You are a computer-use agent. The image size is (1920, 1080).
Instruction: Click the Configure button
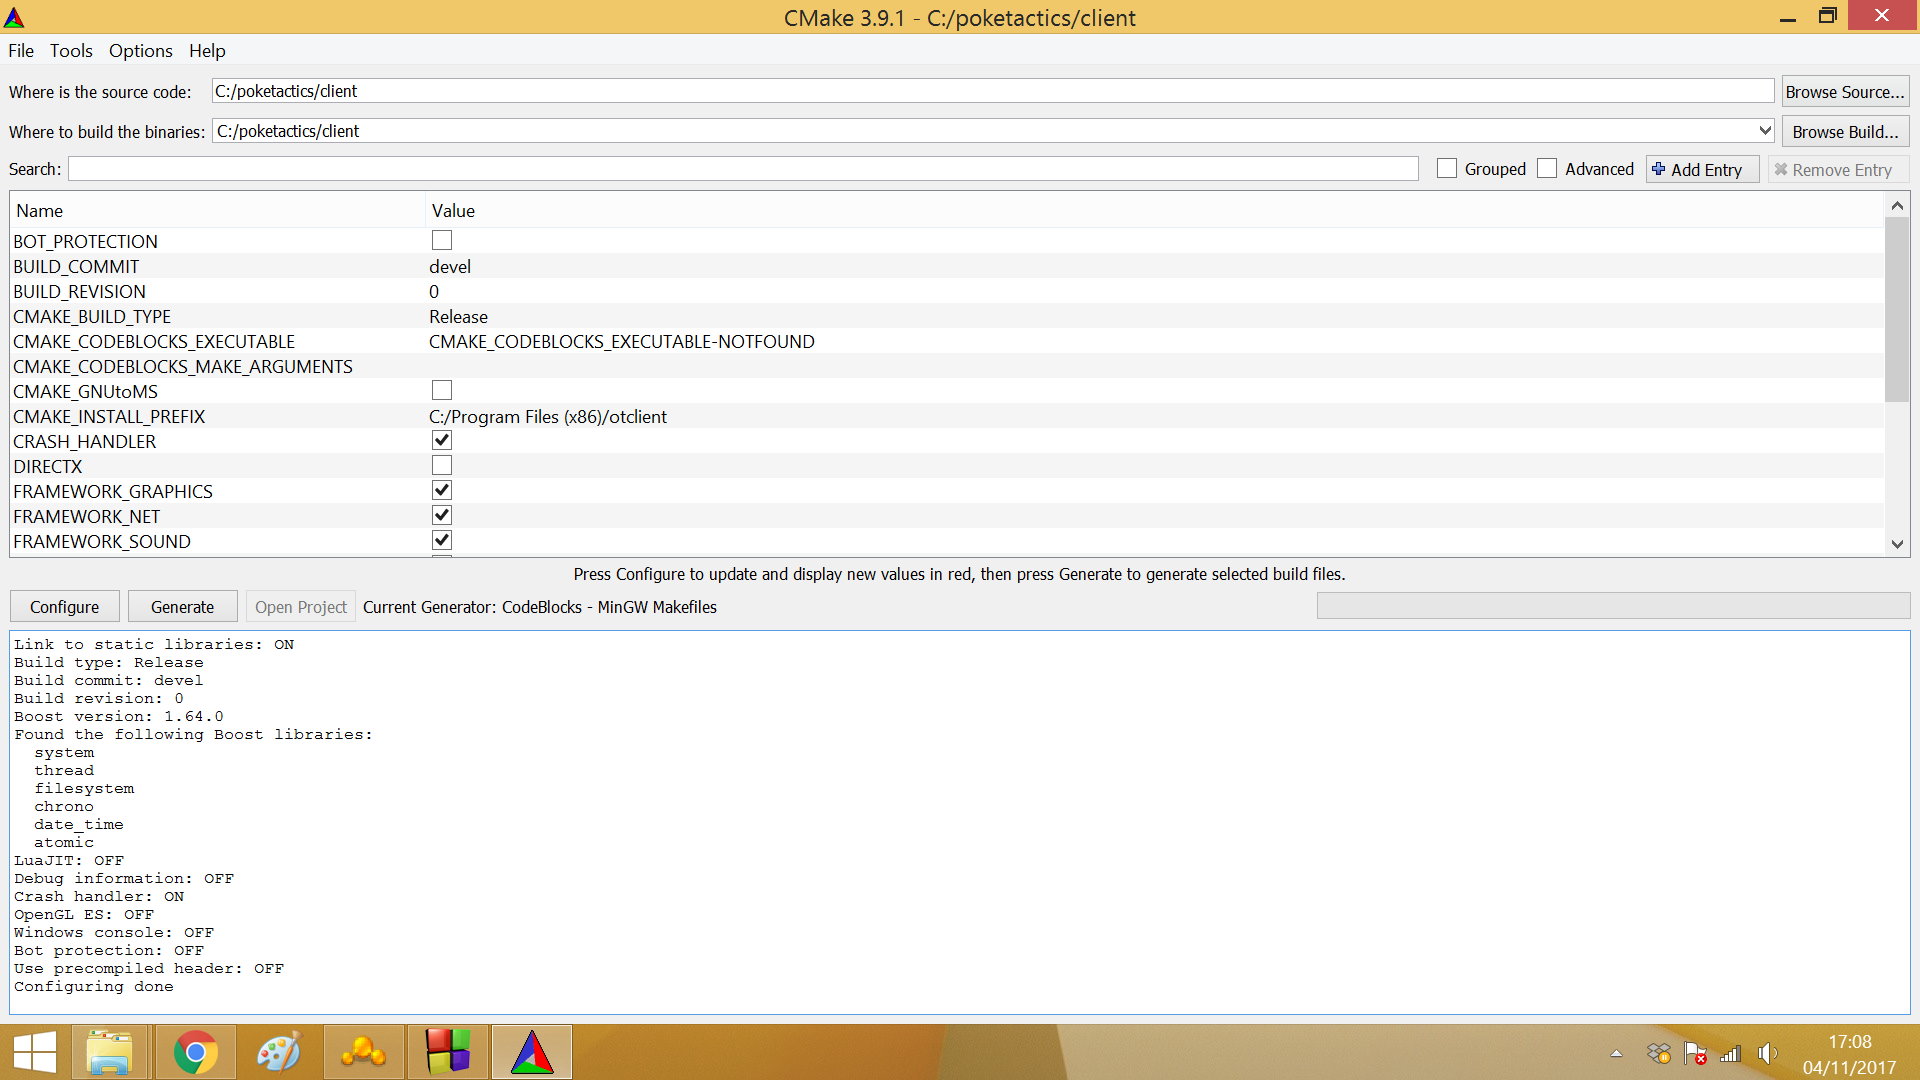[x=65, y=607]
